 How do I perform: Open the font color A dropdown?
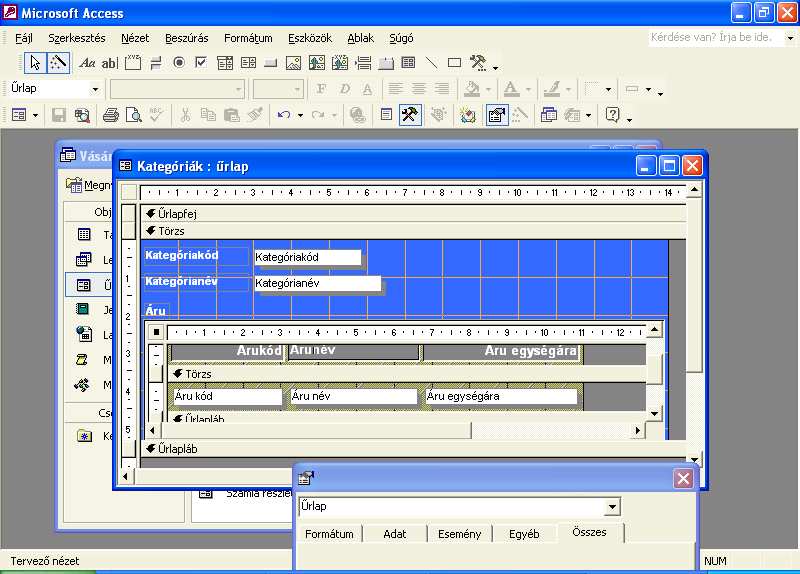(x=528, y=89)
